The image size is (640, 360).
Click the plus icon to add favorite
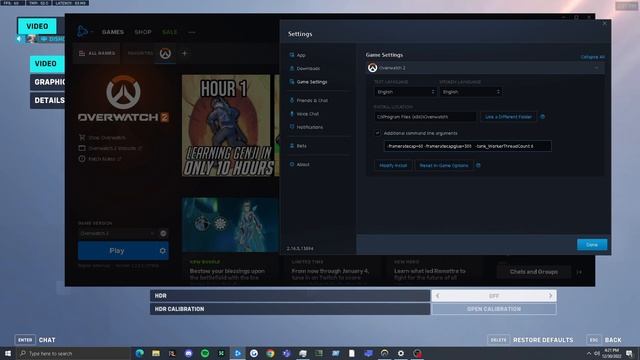184,53
